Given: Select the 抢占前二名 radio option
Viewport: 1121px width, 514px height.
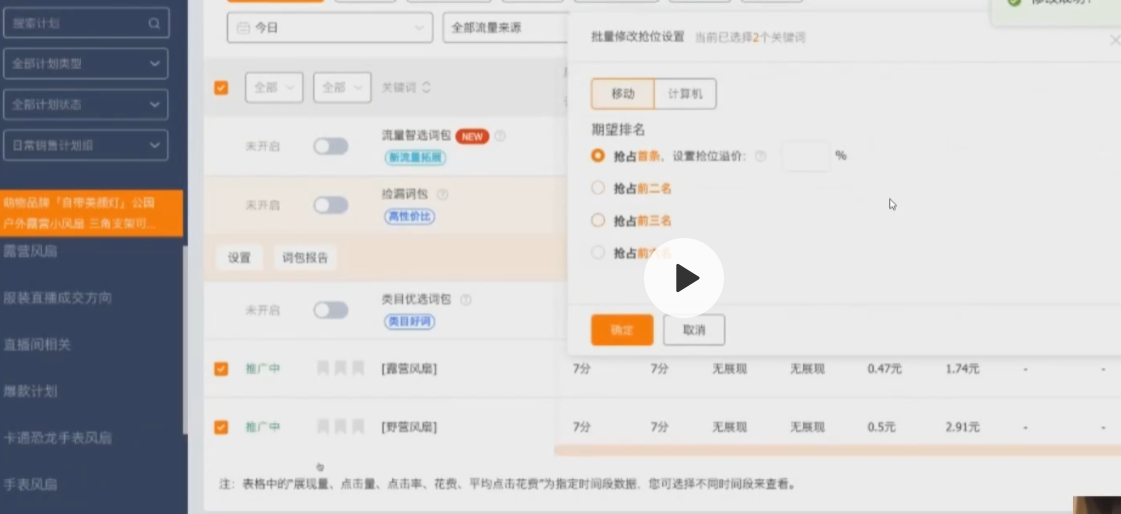Looking at the screenshot, I should [598, 188].
